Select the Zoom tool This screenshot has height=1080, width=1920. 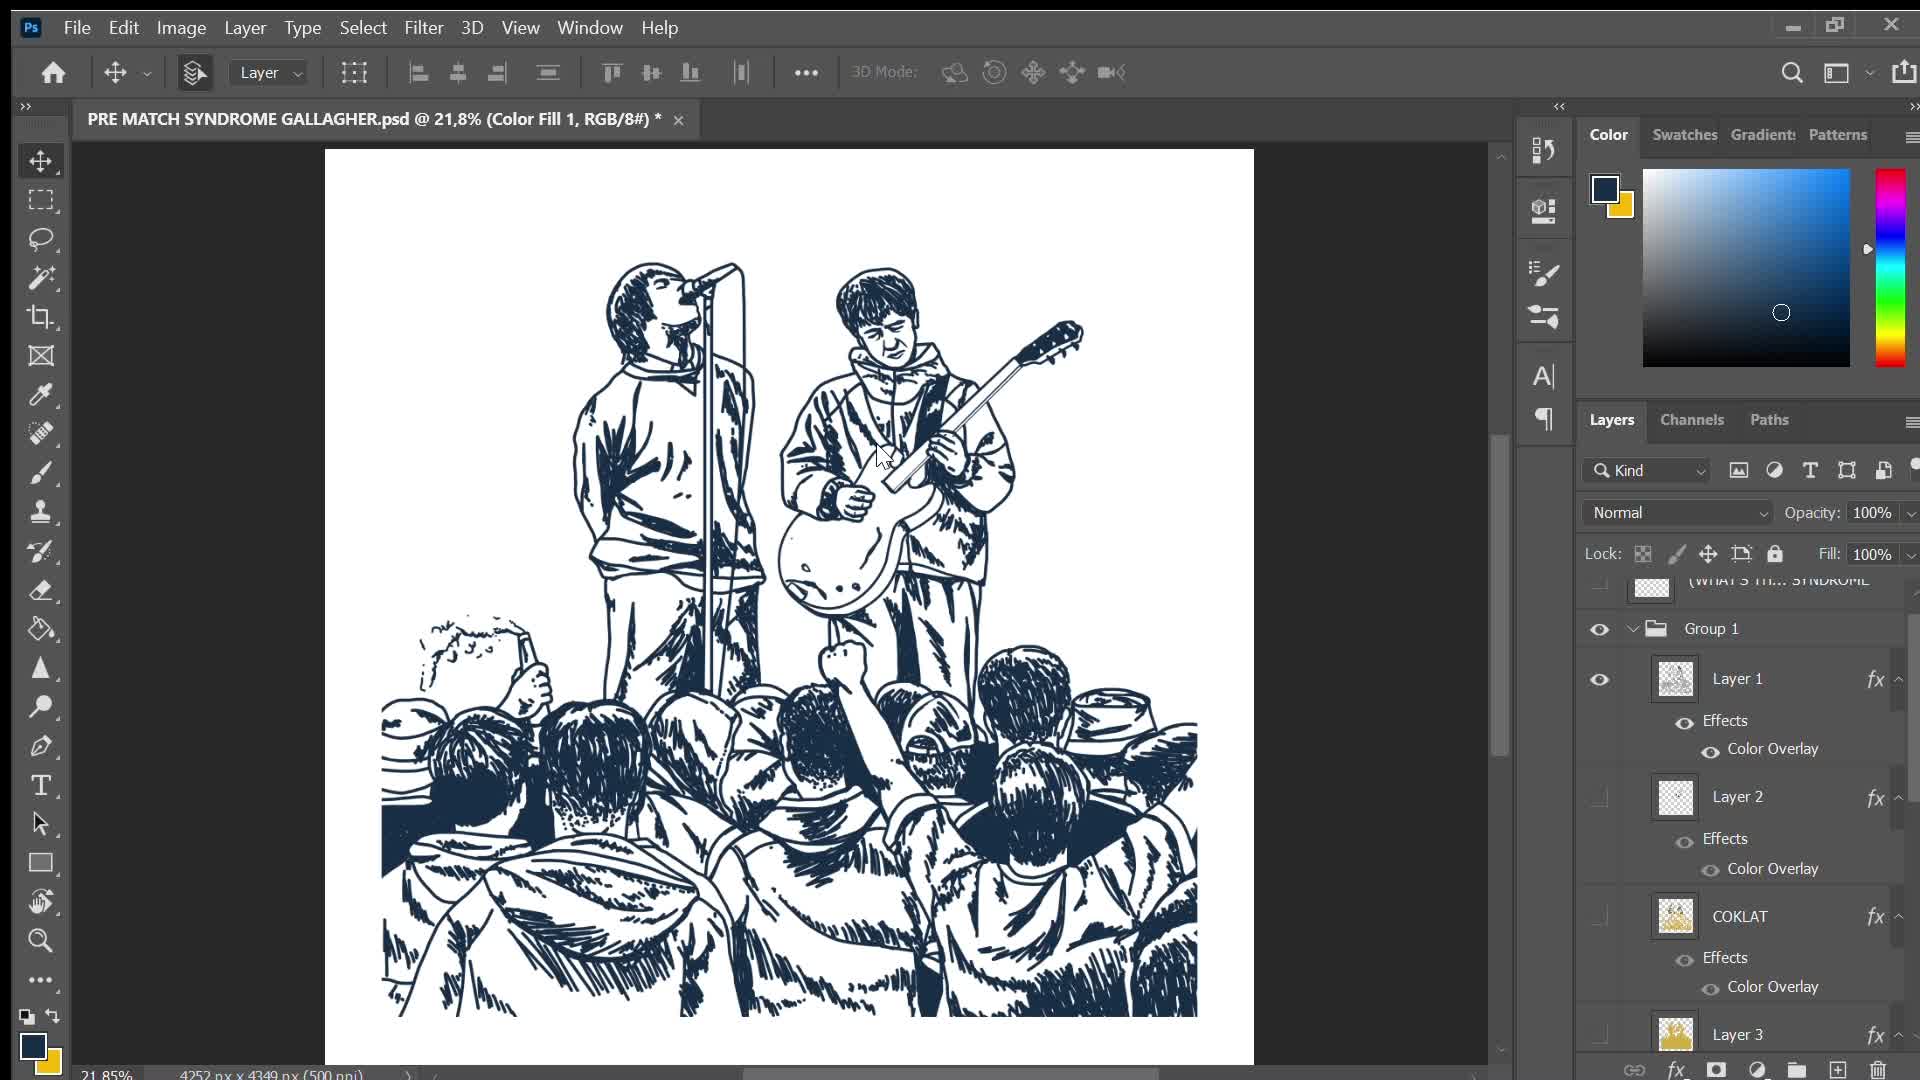point(41,941)
